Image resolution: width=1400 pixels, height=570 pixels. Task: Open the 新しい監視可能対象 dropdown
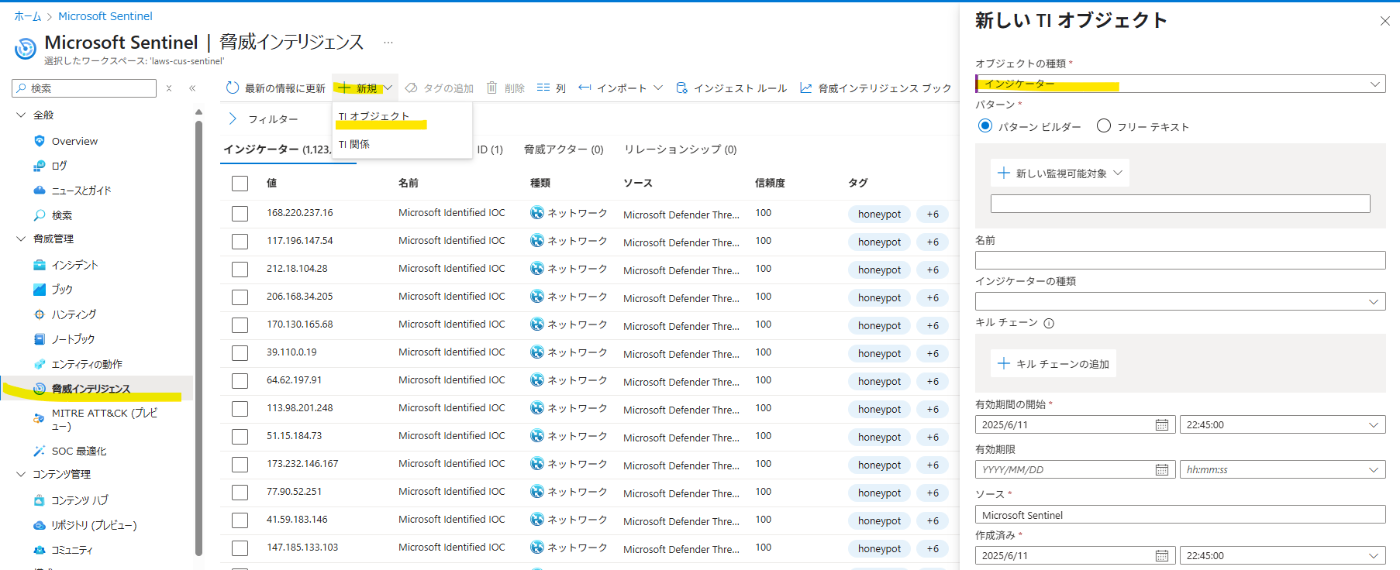coord(1060,173)
